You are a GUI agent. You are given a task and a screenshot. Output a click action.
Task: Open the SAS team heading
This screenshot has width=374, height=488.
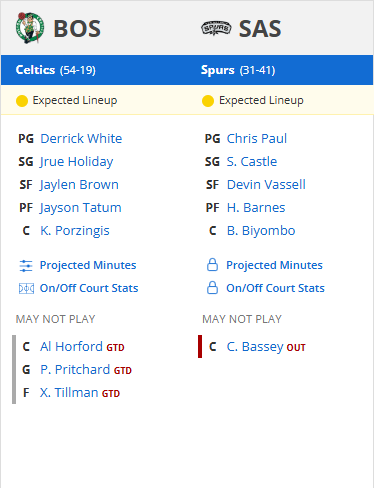[x=260, y=29]
